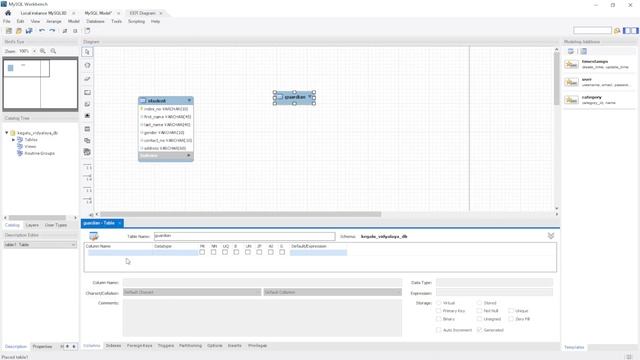This screenshot has width=640, height=360.
Task: Switch to the Indexes tab in table editor
Action: pos(113,346)
